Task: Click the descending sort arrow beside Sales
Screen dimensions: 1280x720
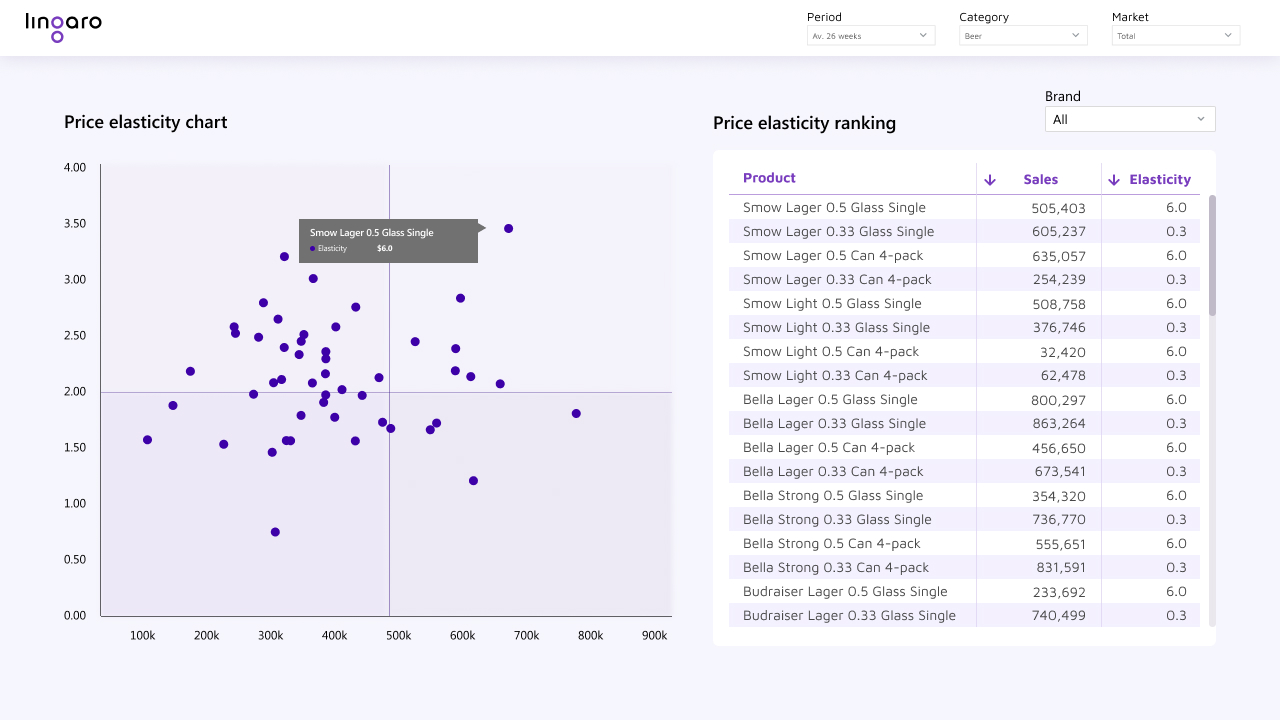Action: coord(990,179)
